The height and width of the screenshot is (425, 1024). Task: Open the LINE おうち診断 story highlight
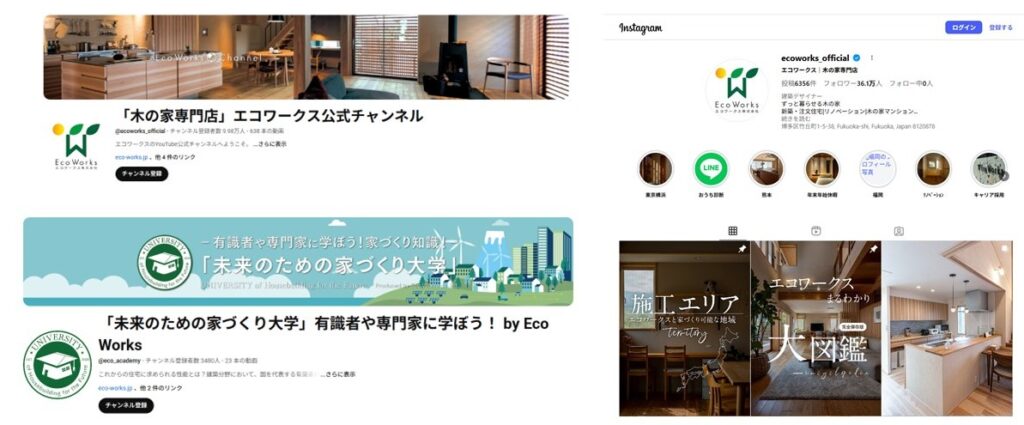coord(711,169)
